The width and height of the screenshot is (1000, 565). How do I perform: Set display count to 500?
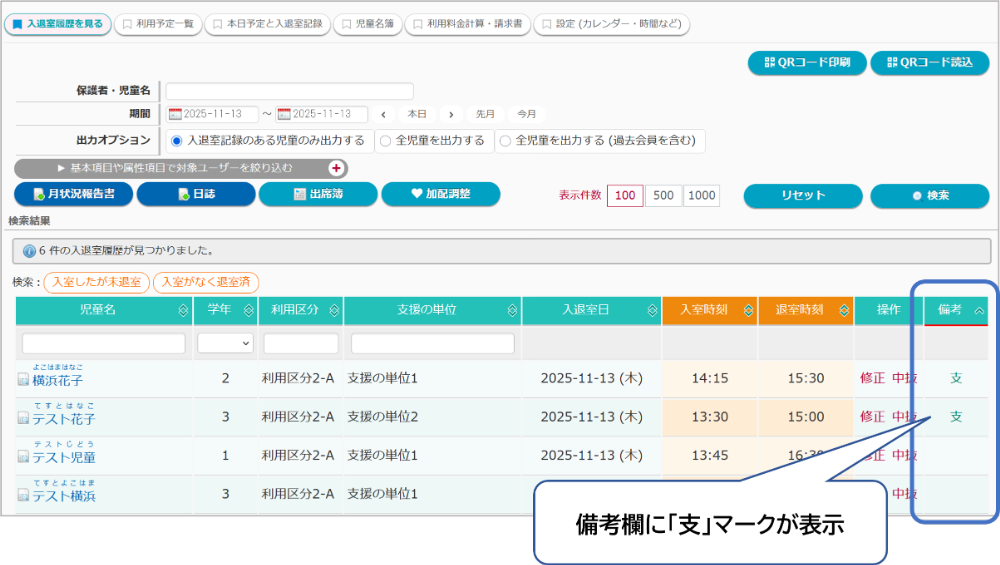[x=663, y=195]
